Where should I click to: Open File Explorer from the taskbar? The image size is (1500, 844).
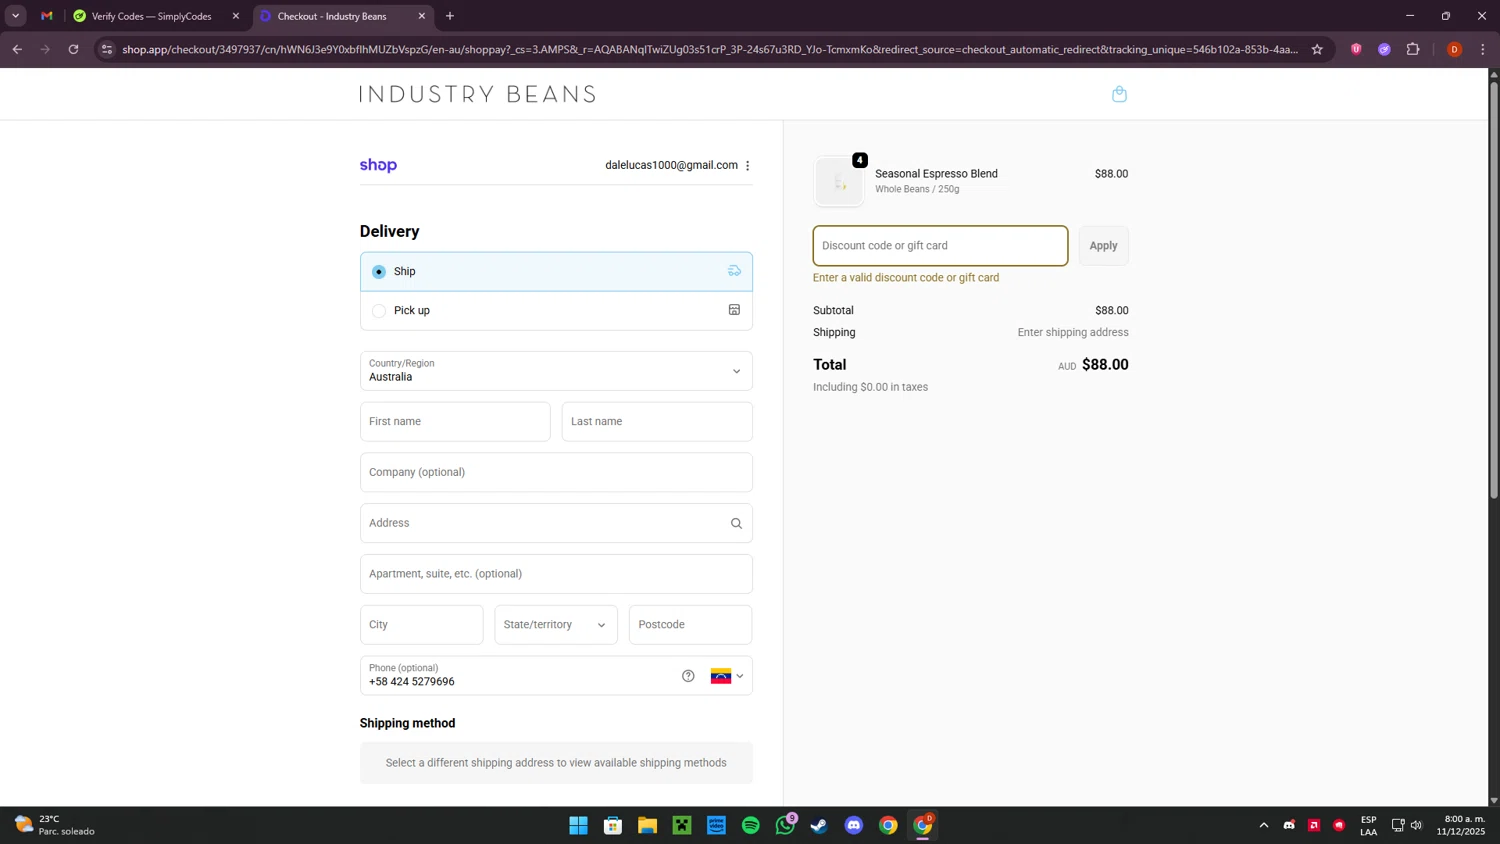tap(647, 825)
